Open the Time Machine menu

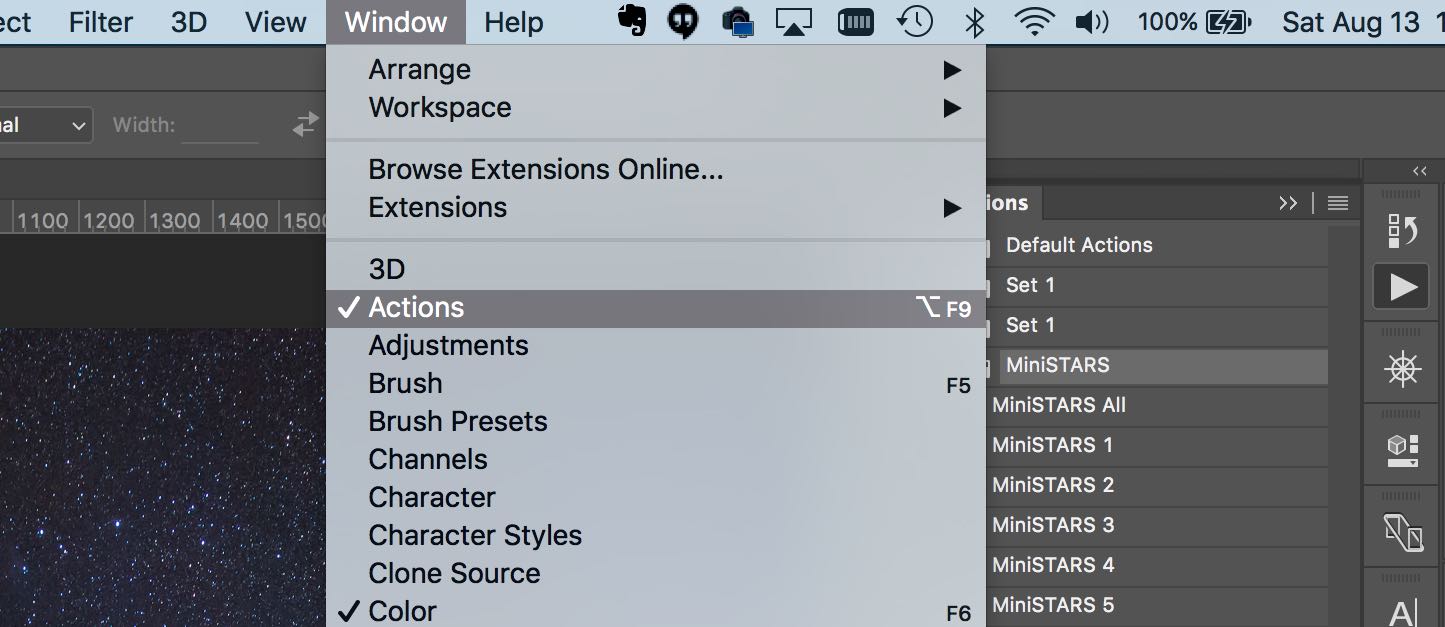(x=915, y=22)
